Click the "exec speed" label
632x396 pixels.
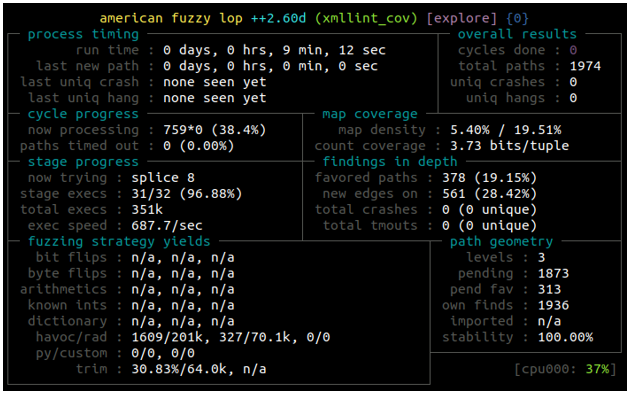click(x=67, y=226)
